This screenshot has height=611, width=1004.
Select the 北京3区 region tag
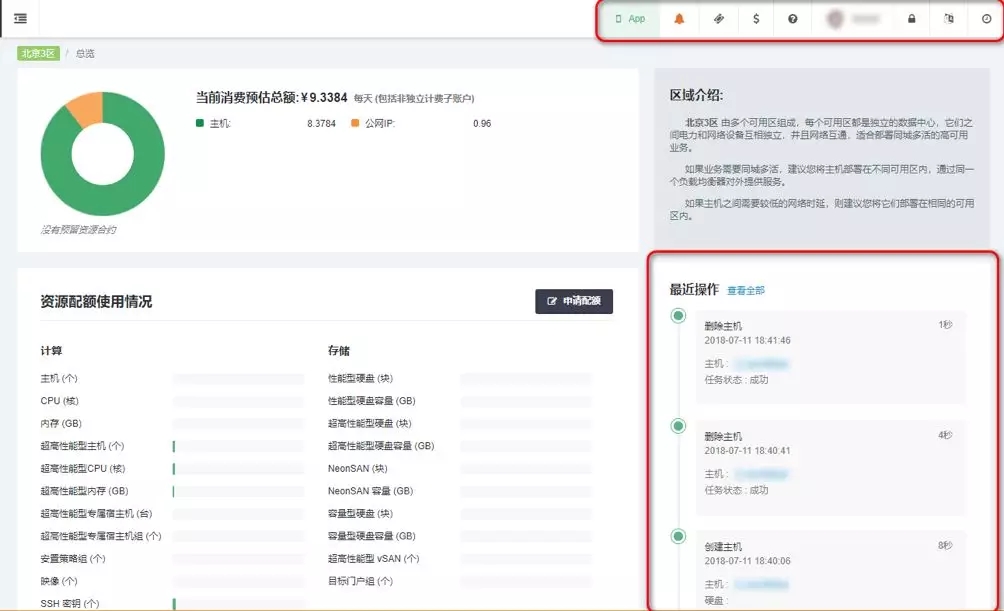pyautogui.click(x=38, y=53)
